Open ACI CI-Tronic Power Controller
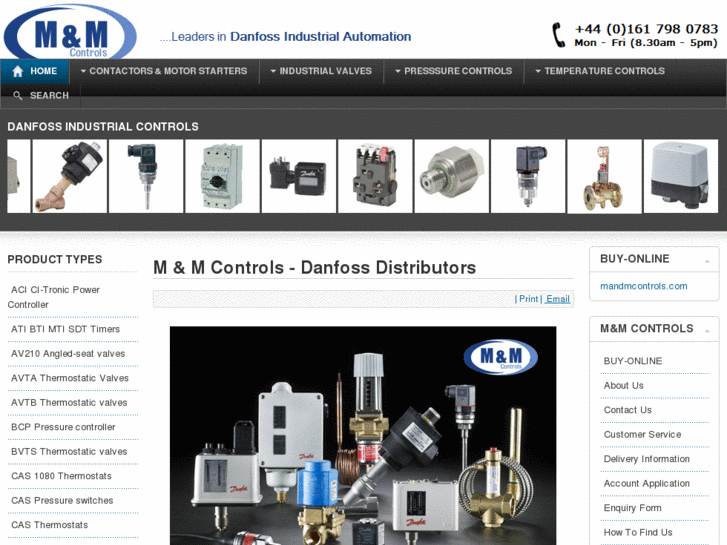Viewport: 727px width, 545px height. click(55, 297)
